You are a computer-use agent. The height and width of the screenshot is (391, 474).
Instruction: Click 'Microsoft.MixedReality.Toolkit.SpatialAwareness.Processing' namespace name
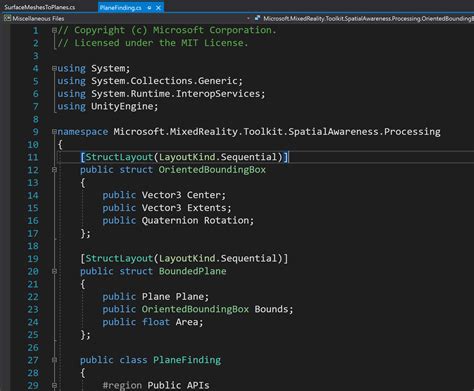point(277,132)
